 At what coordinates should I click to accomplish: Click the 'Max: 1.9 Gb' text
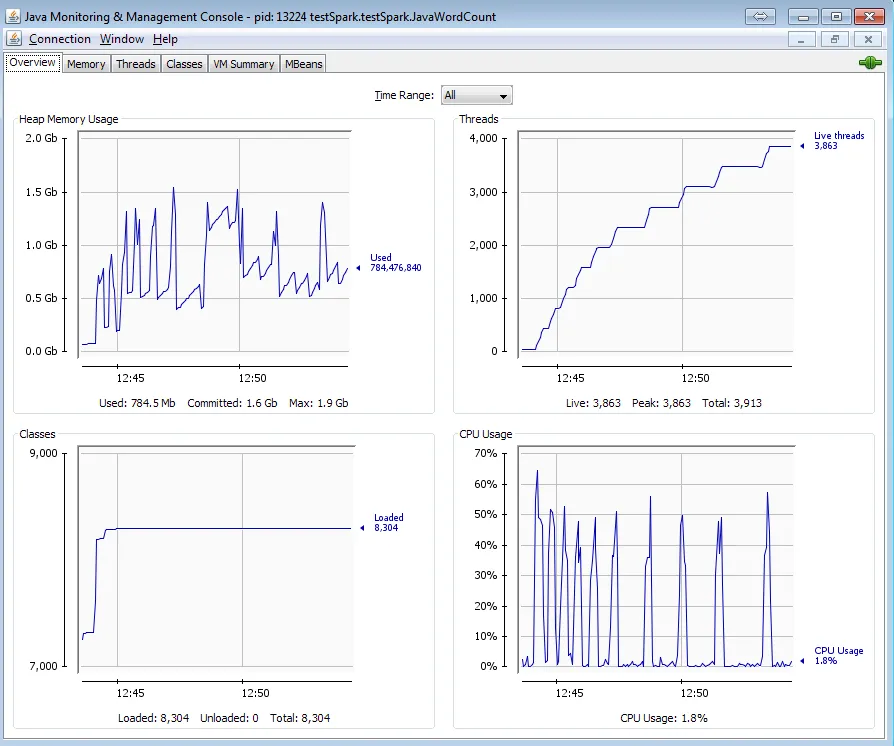[318, 403]
